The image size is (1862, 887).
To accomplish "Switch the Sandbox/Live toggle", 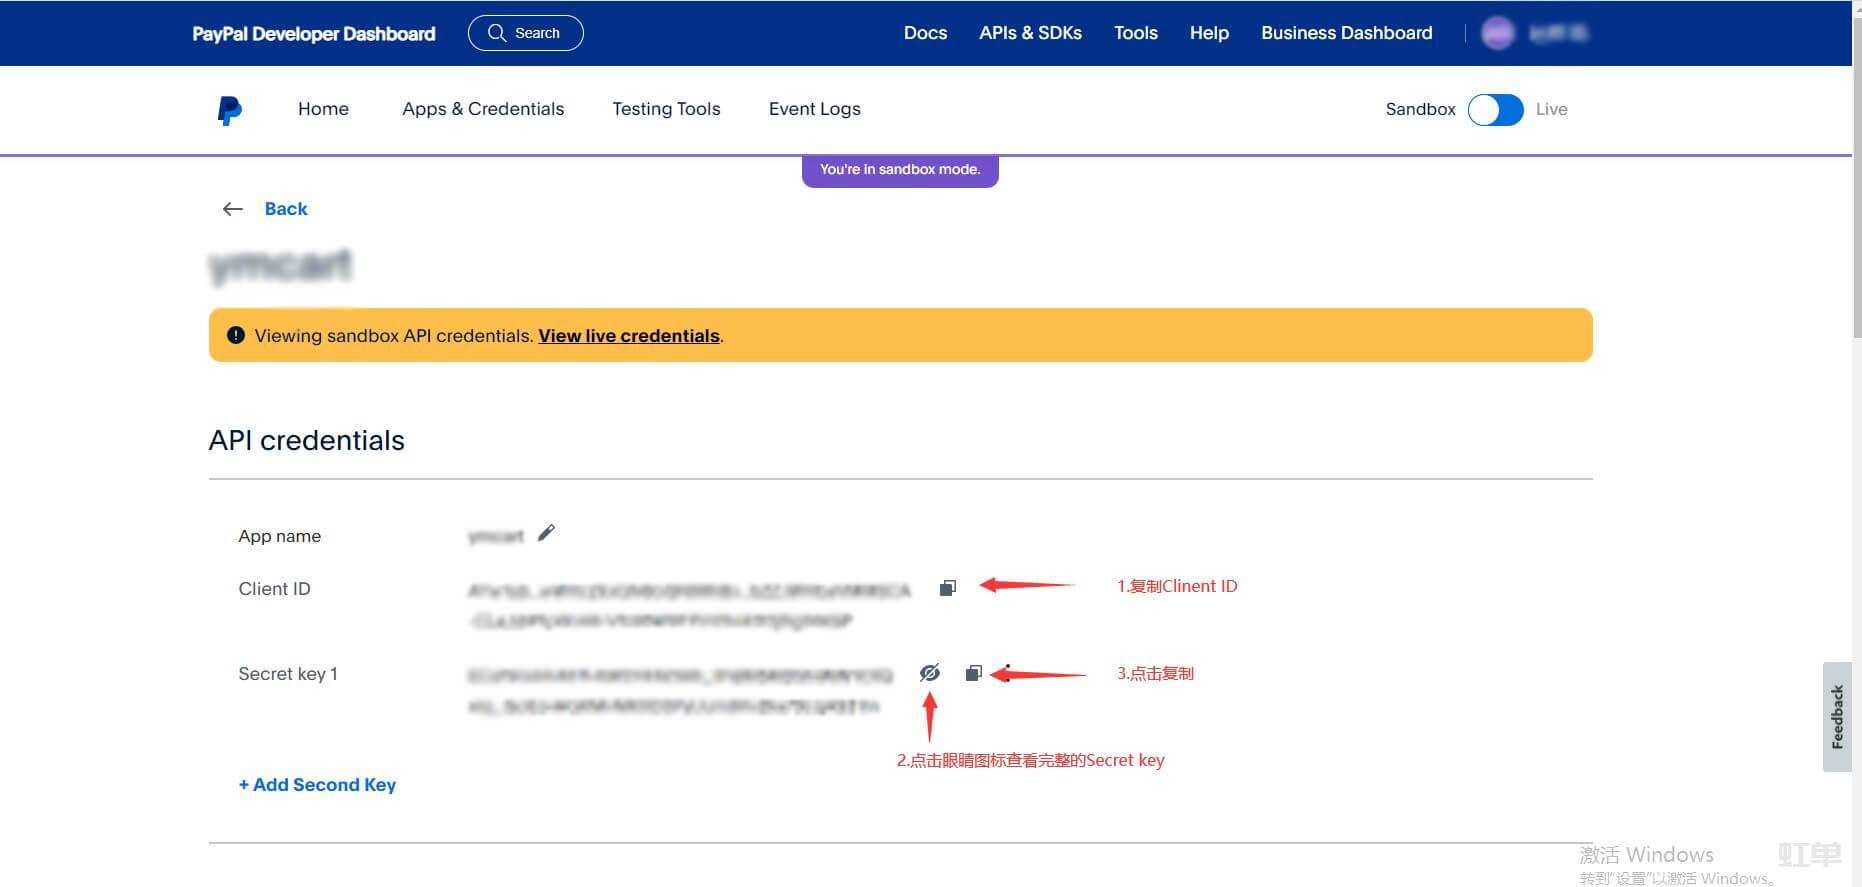I will pyautogui.click(x=1495, y=110).
